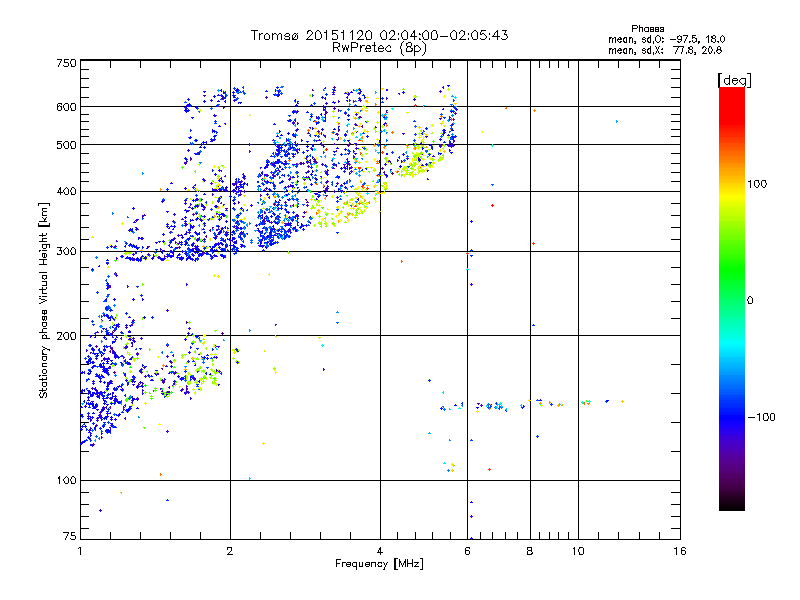Image resolution: width=800 pixels, height=600 pixels.
Task: Click the x-axis tick label "1"
Action: click(80, 551)
